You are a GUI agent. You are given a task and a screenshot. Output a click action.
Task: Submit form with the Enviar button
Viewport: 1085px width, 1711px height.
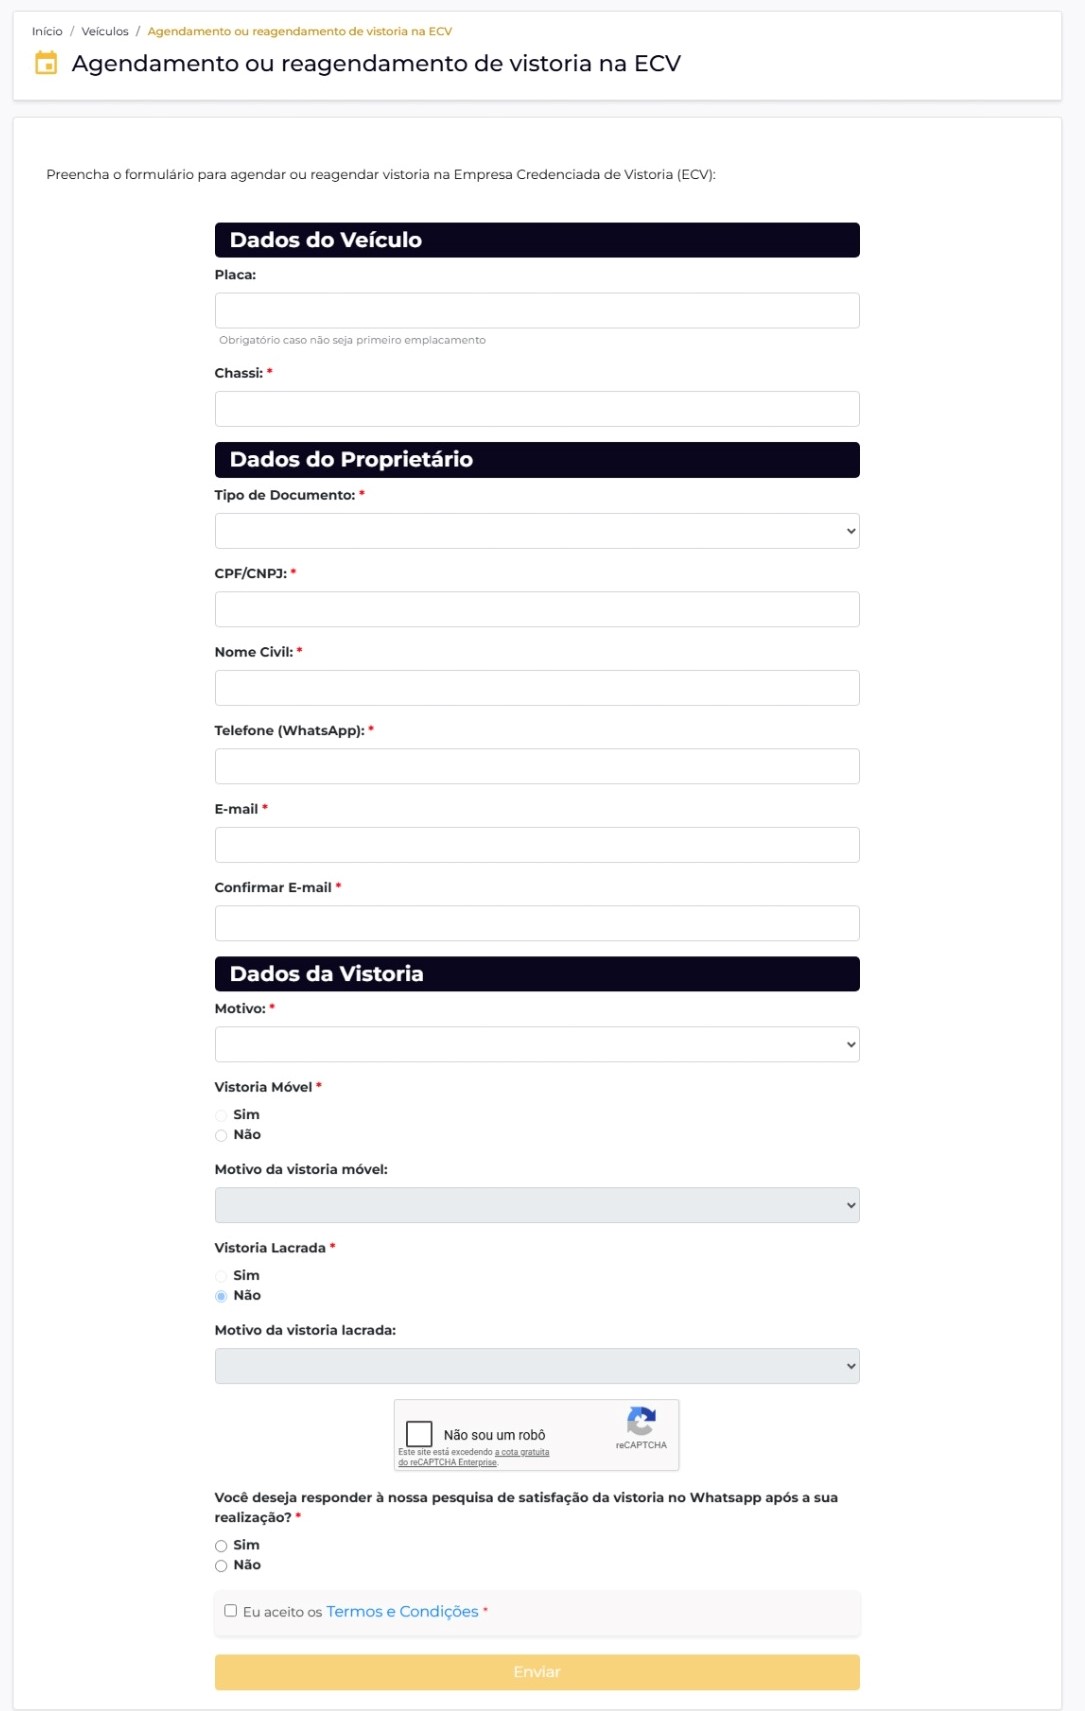[x=537, y=1672]
